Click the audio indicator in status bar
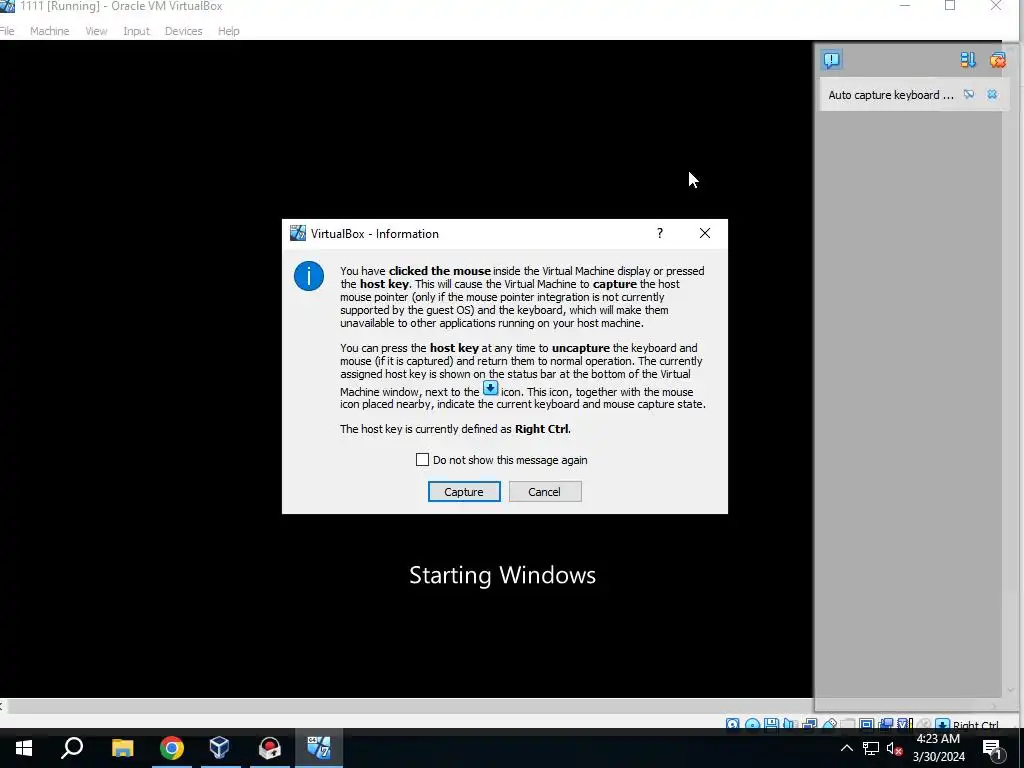The image size is (1024, 768). [x=790, y=724]
